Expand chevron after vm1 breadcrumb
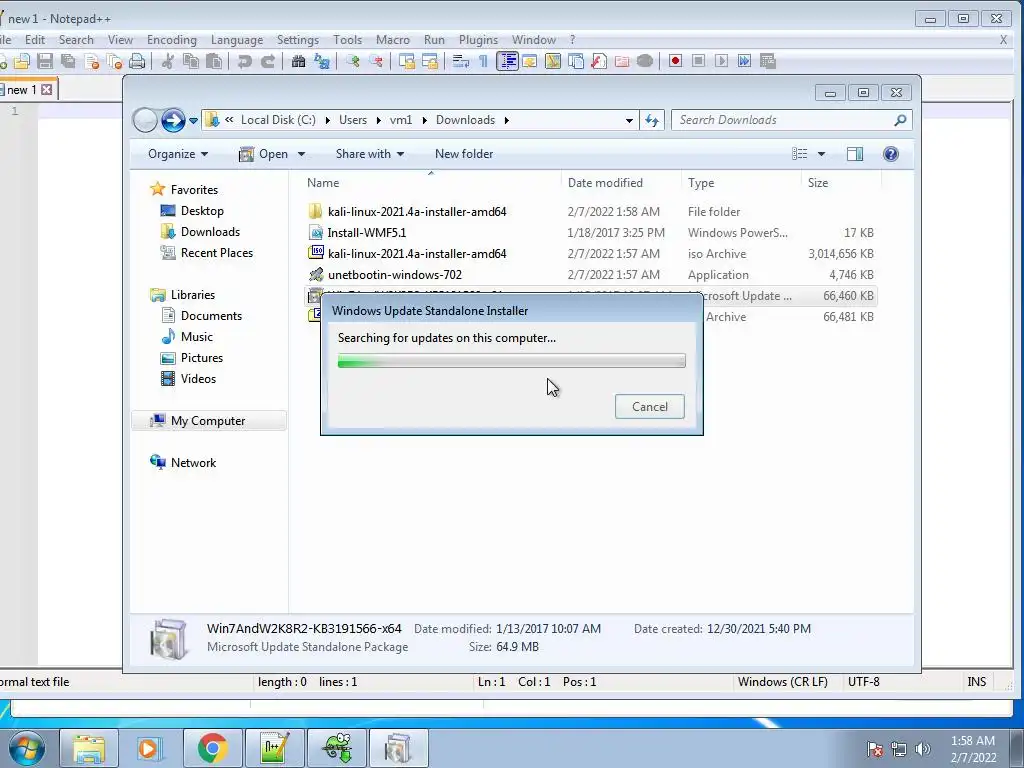The height and width of the screenshot is (768, 1024). click(x=424, y=120)
